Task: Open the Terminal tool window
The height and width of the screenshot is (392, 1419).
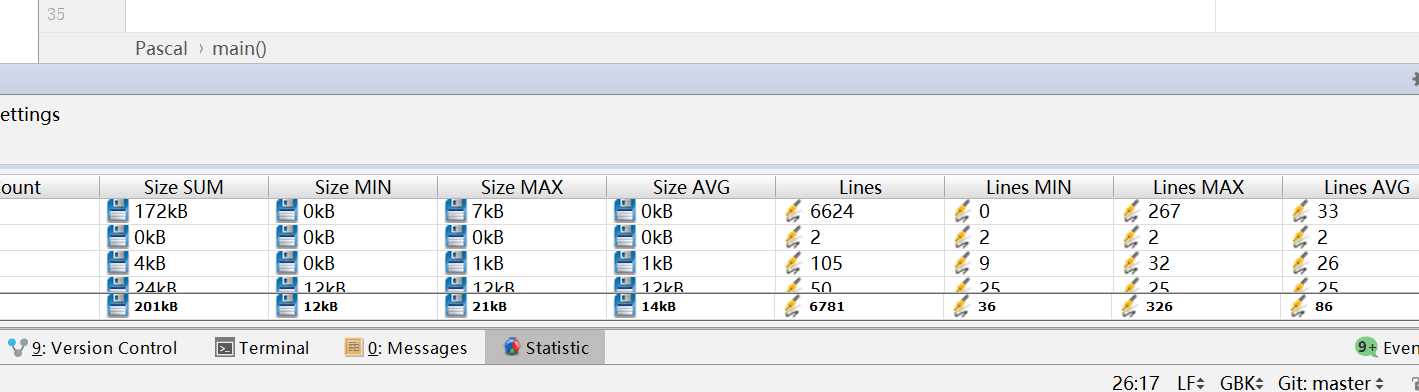Action: pos(263,347)
